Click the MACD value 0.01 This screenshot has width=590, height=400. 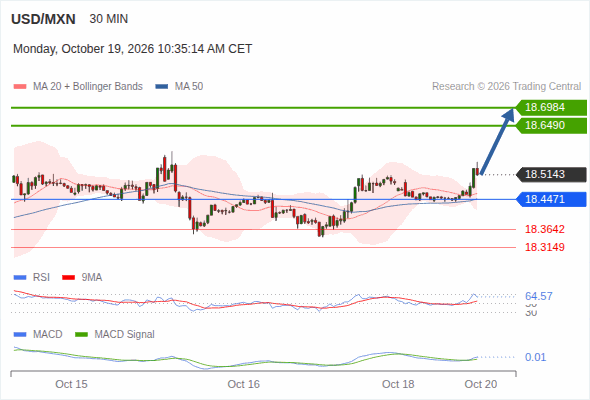[535, 357]
